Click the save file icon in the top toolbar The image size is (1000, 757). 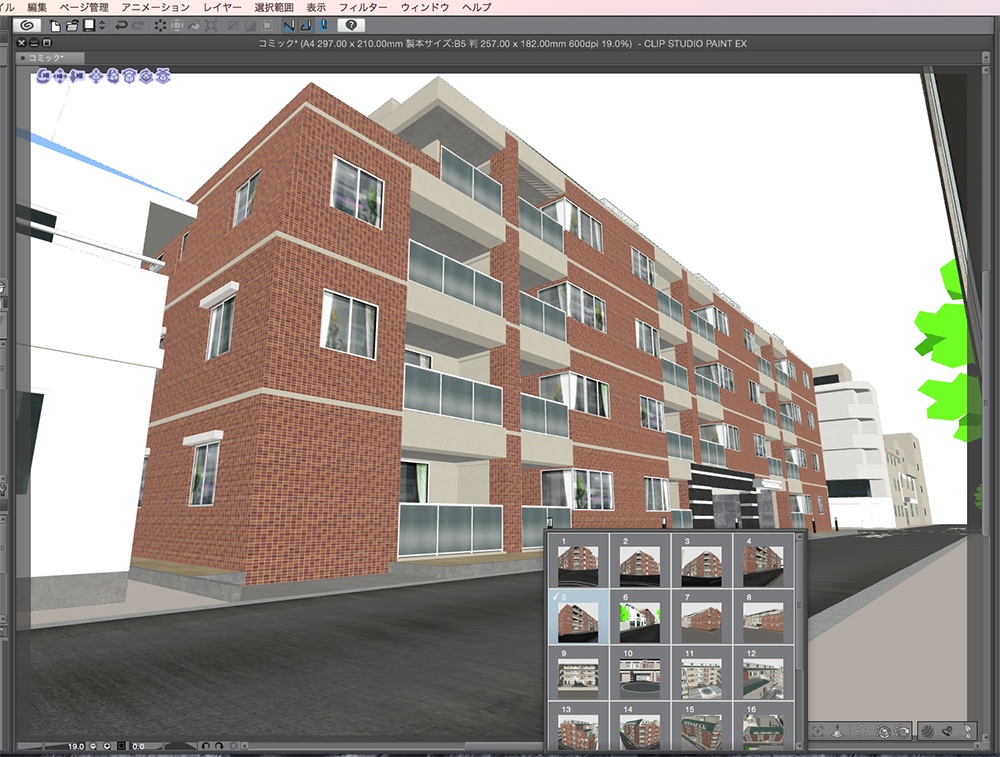click(88, 27)
